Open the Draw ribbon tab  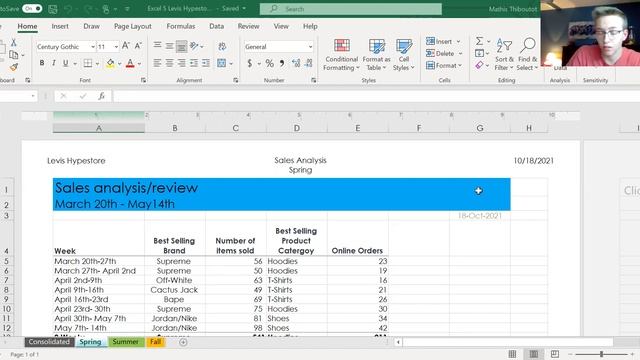point(91,26)
